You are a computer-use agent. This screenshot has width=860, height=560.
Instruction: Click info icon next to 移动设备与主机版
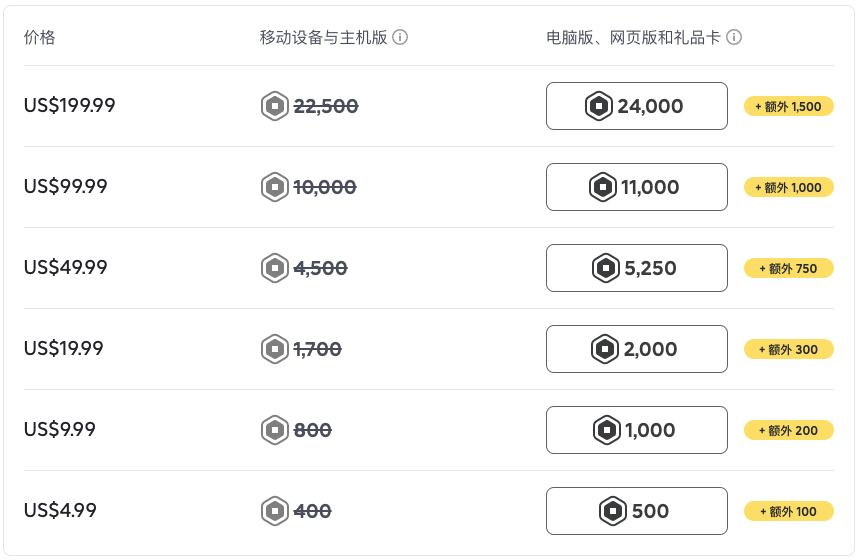(400, 38)
